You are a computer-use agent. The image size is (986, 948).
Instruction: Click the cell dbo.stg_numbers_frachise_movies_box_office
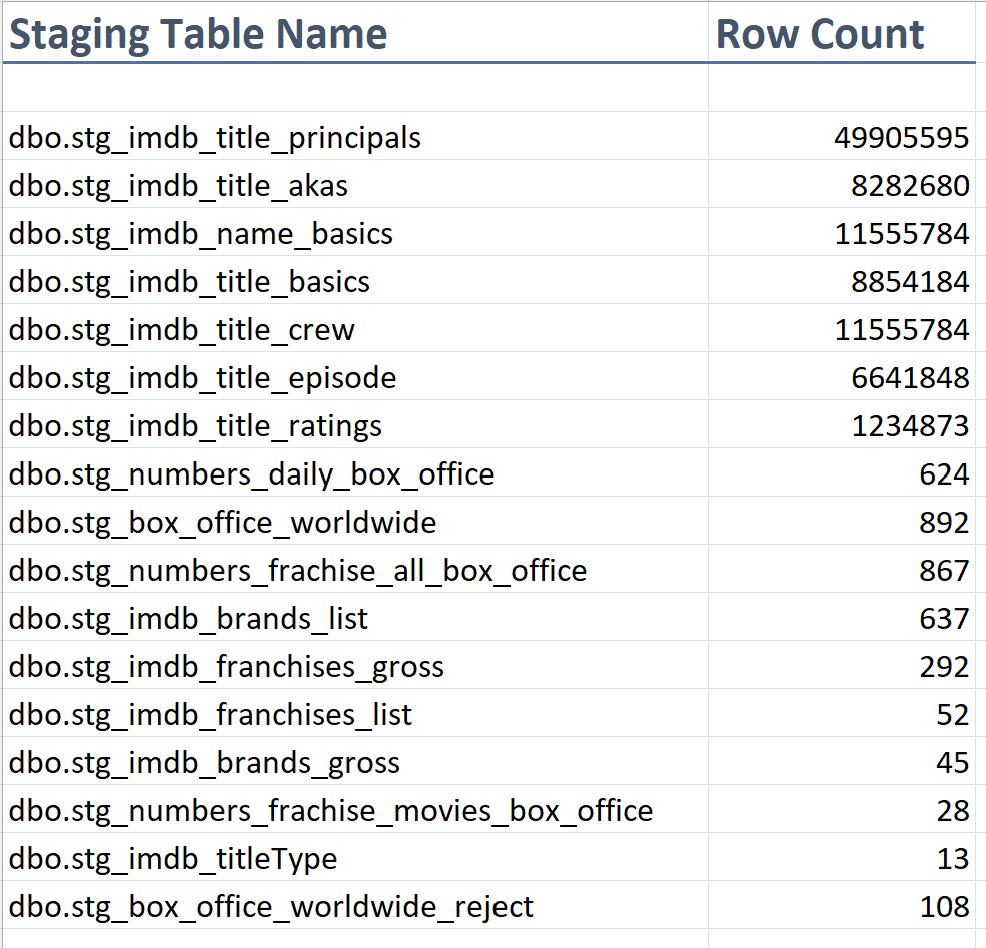(355, 809)
